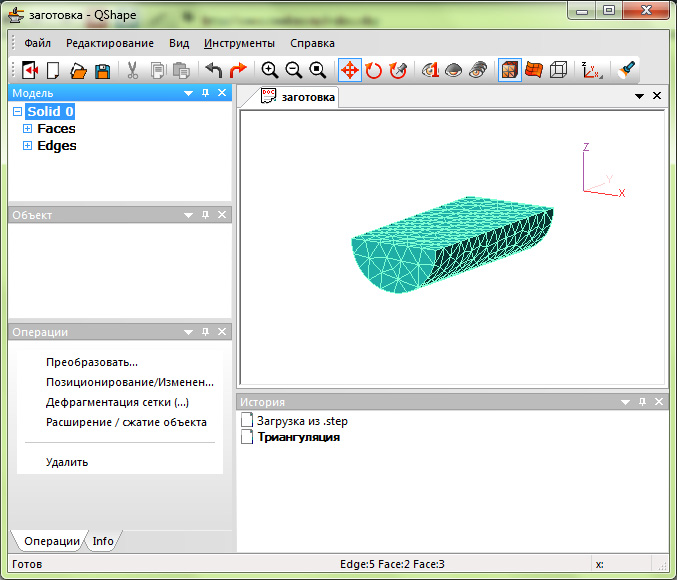
Task: Click Расширение / сжатие объекта operation
Action: [126, 422]
